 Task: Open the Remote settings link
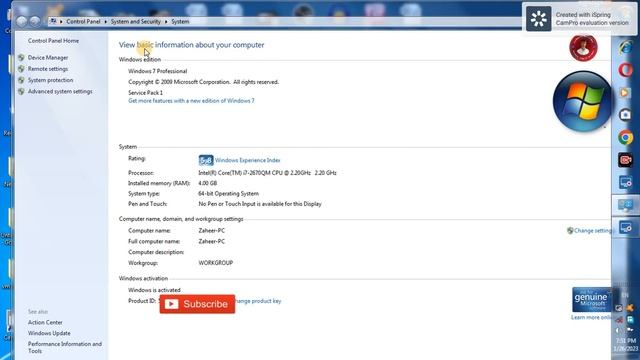[x=48, y=69]
